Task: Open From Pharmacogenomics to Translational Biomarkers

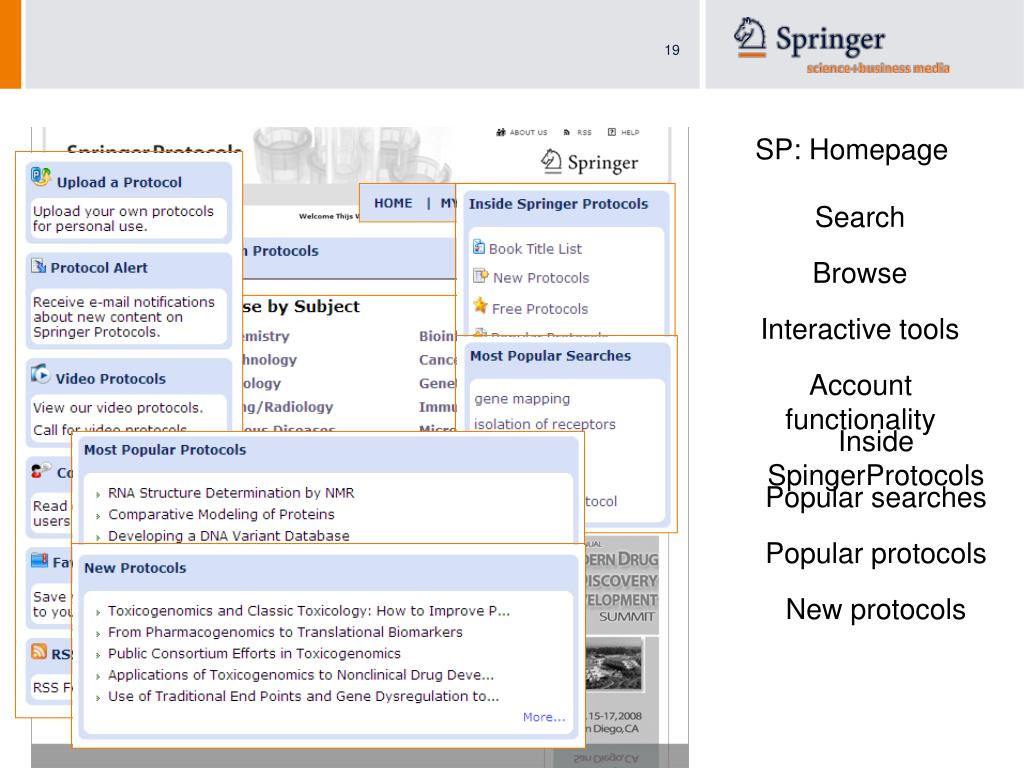Action: coord(285,632)
